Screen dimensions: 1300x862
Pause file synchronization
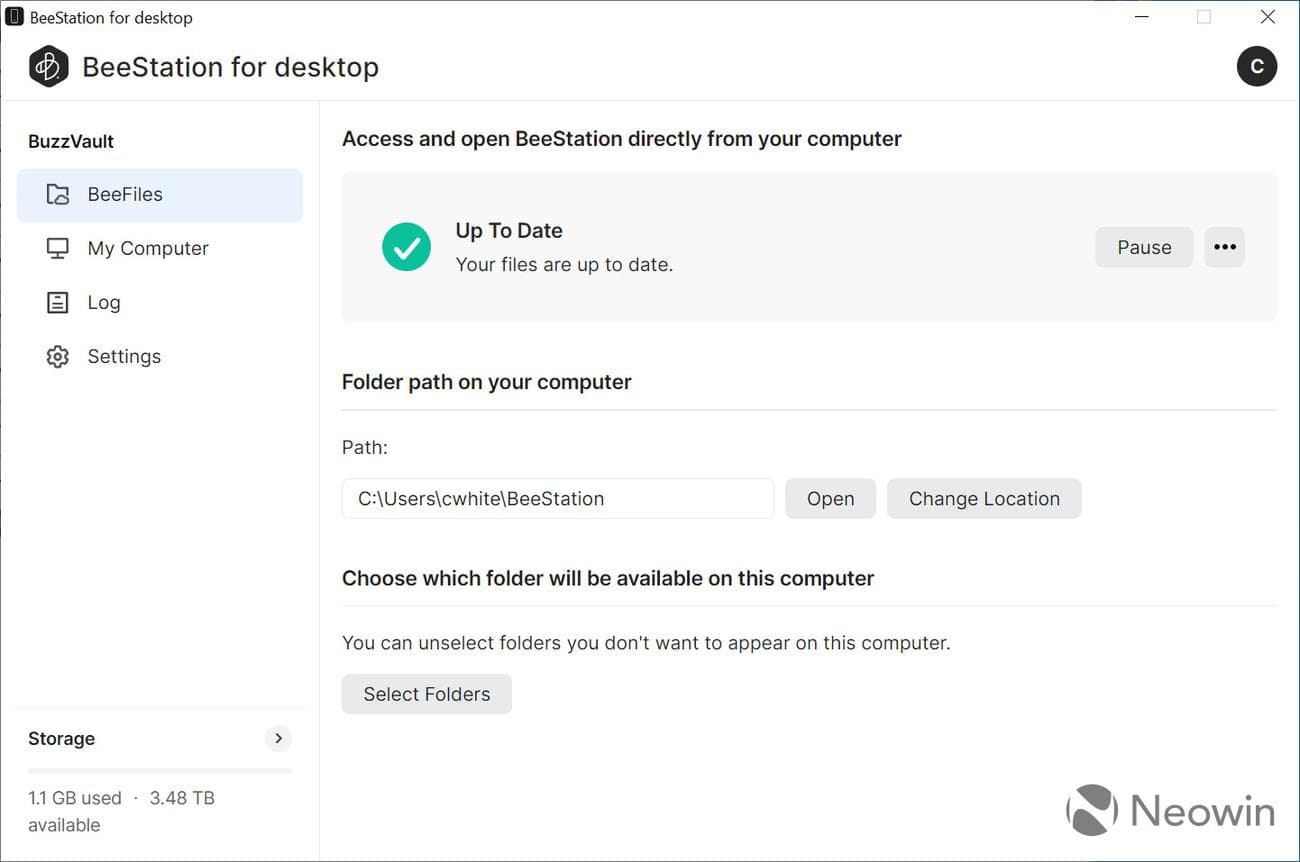[1144, 246]
